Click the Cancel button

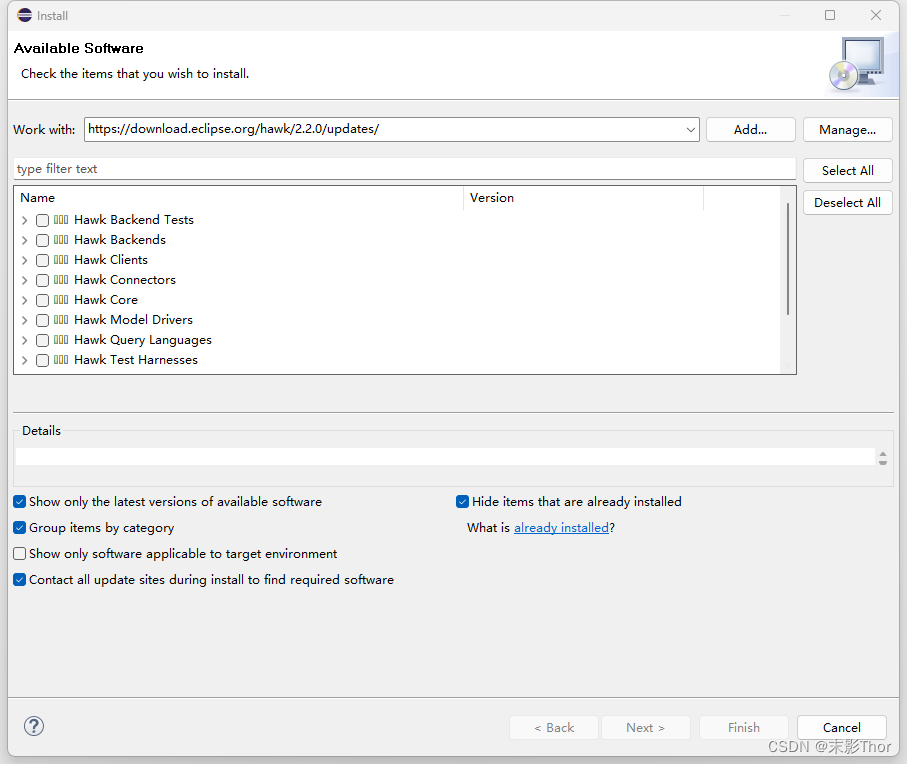(x=842, y=728)
